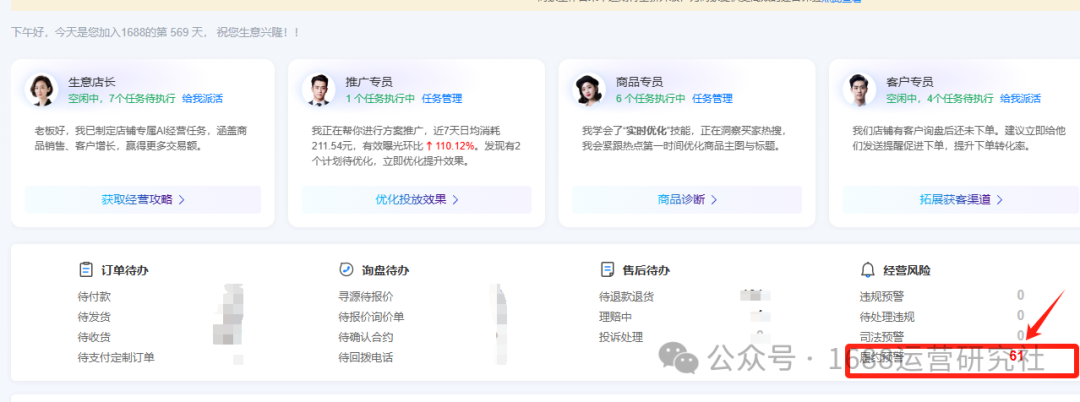Click the 0 count beside 违规预警

click(x=1021, y=295)
